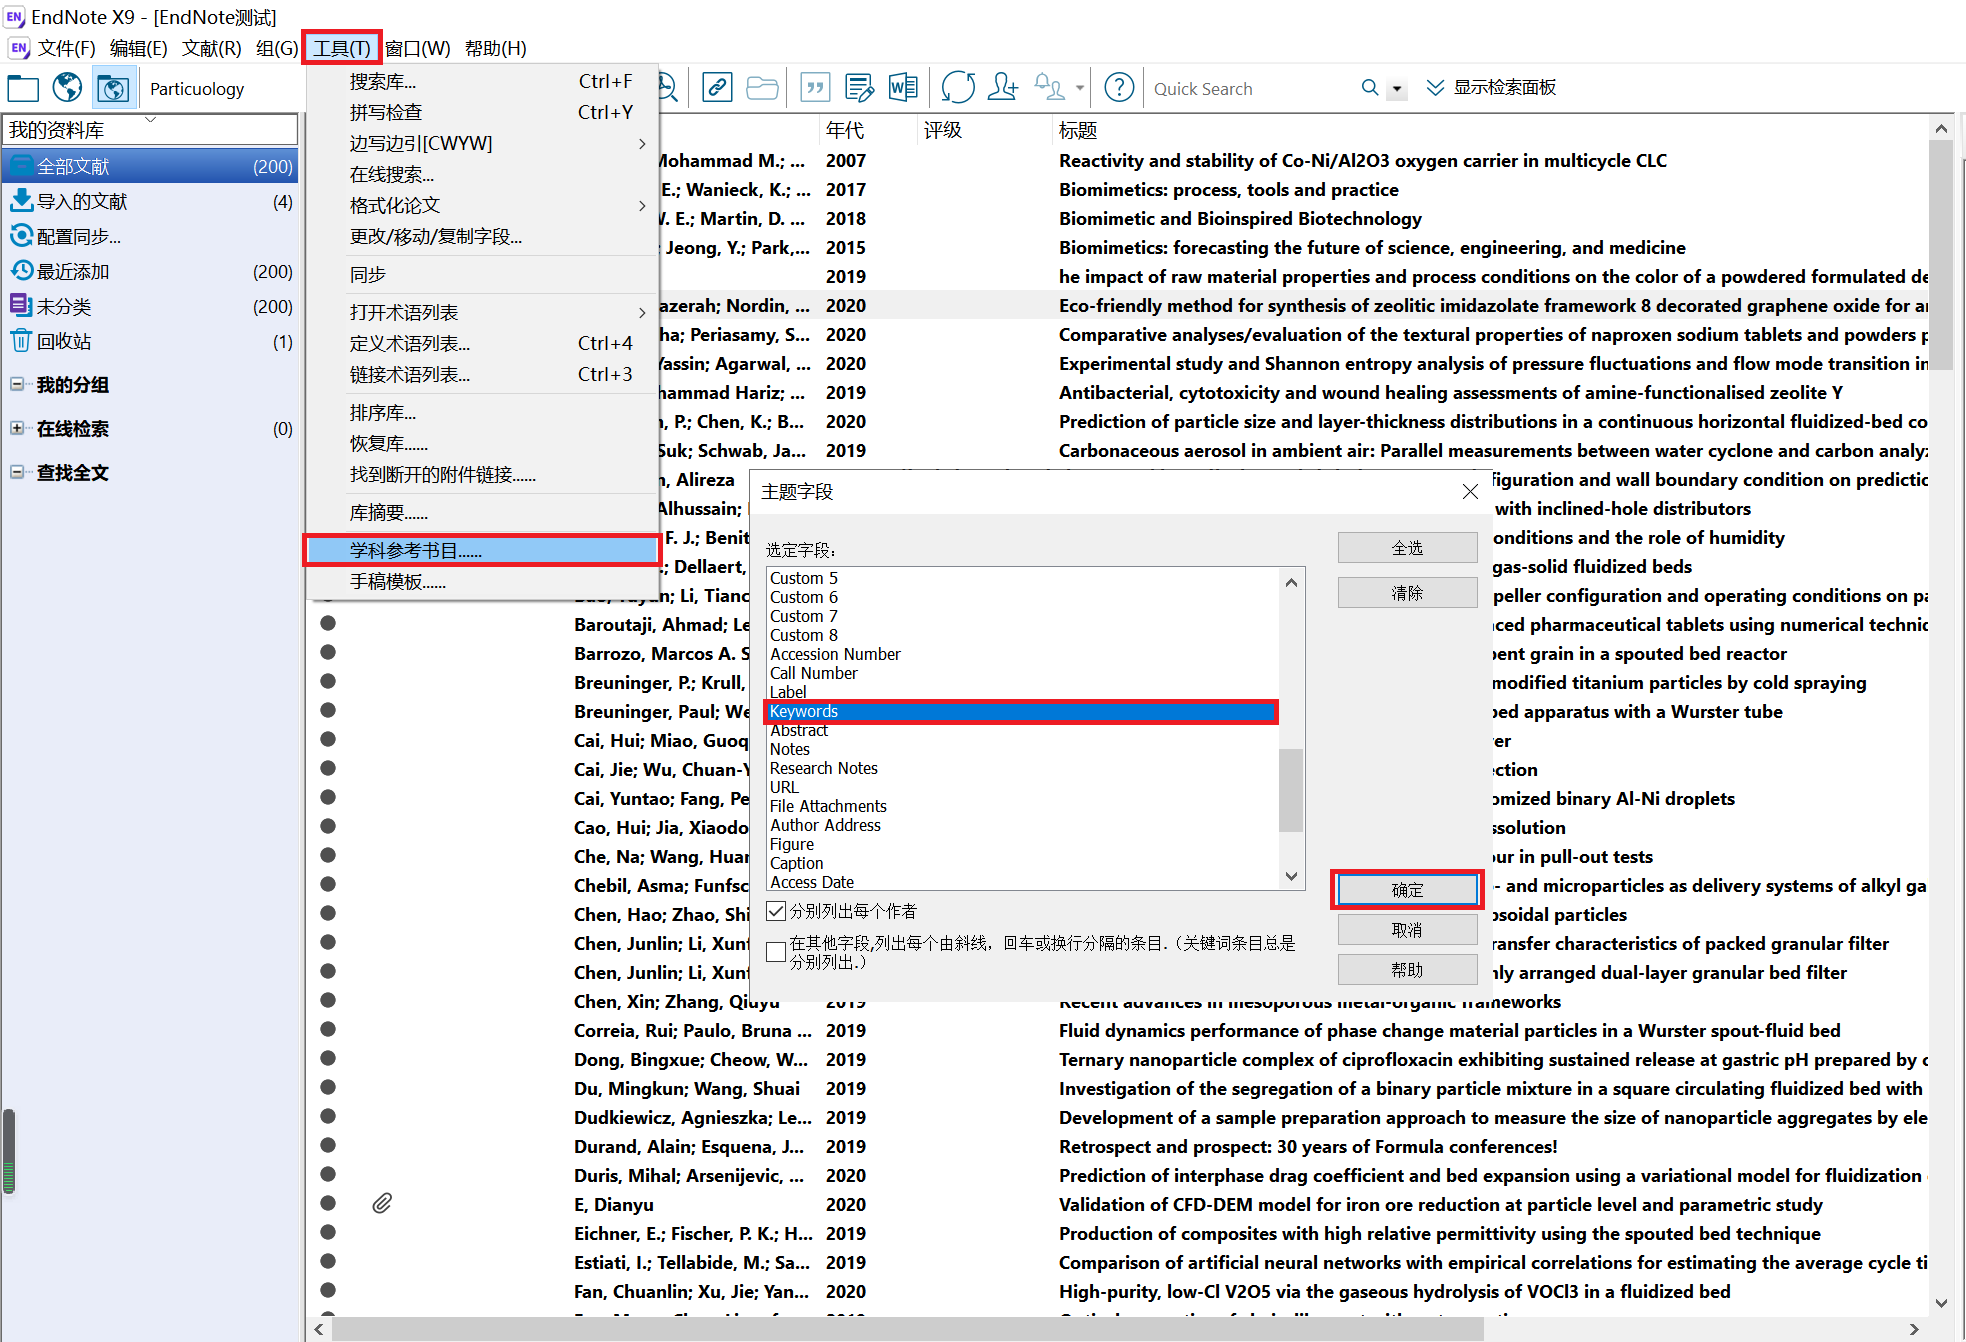This screenshot has height=1342, width=1966.
Task: Open the 文件(F) menu
Action: (66, 48)
